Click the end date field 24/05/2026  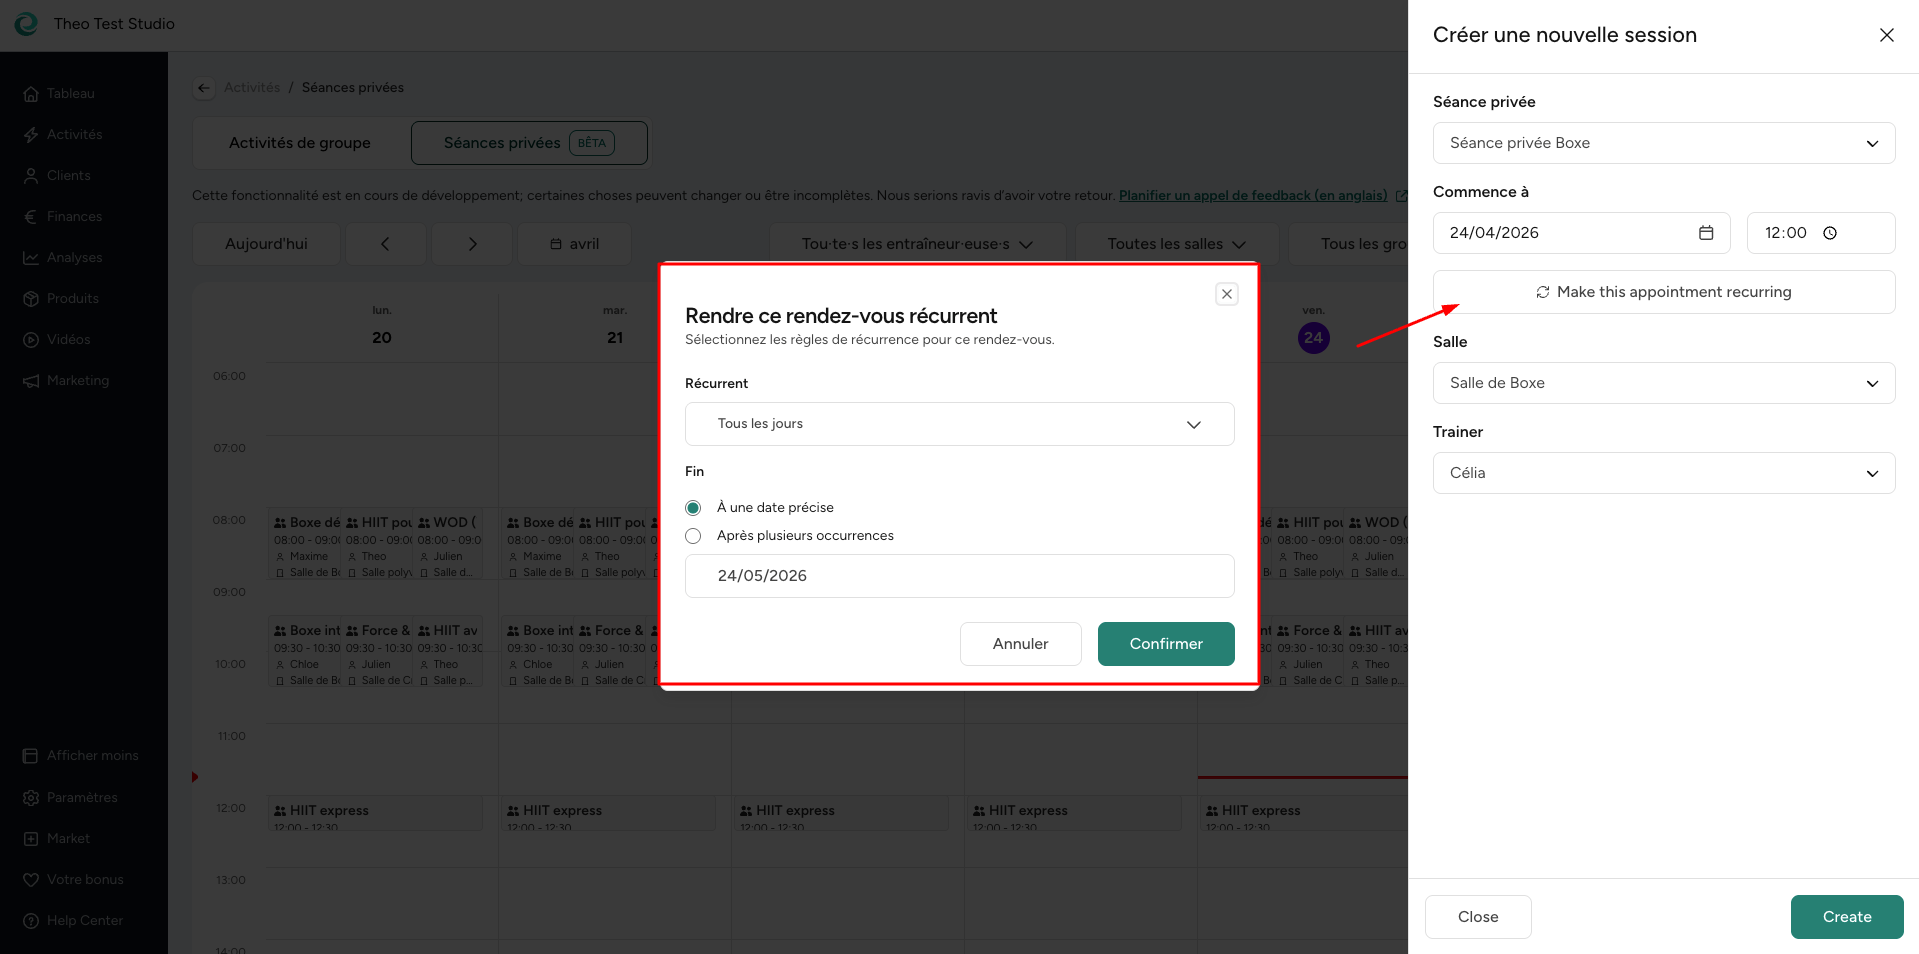coord(959,576)
